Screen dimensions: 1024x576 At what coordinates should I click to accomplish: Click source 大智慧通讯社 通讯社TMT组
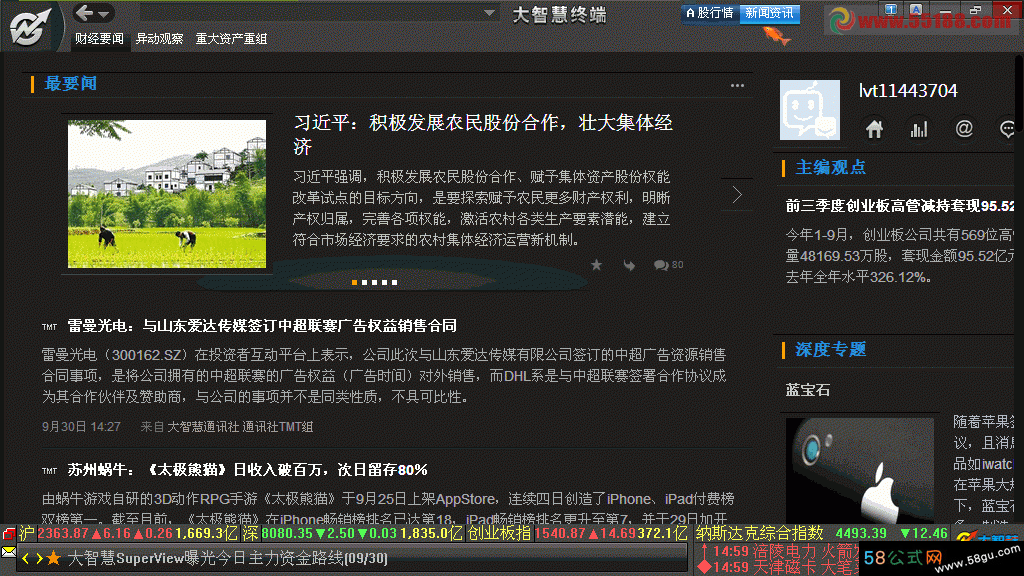coord(240,426)
